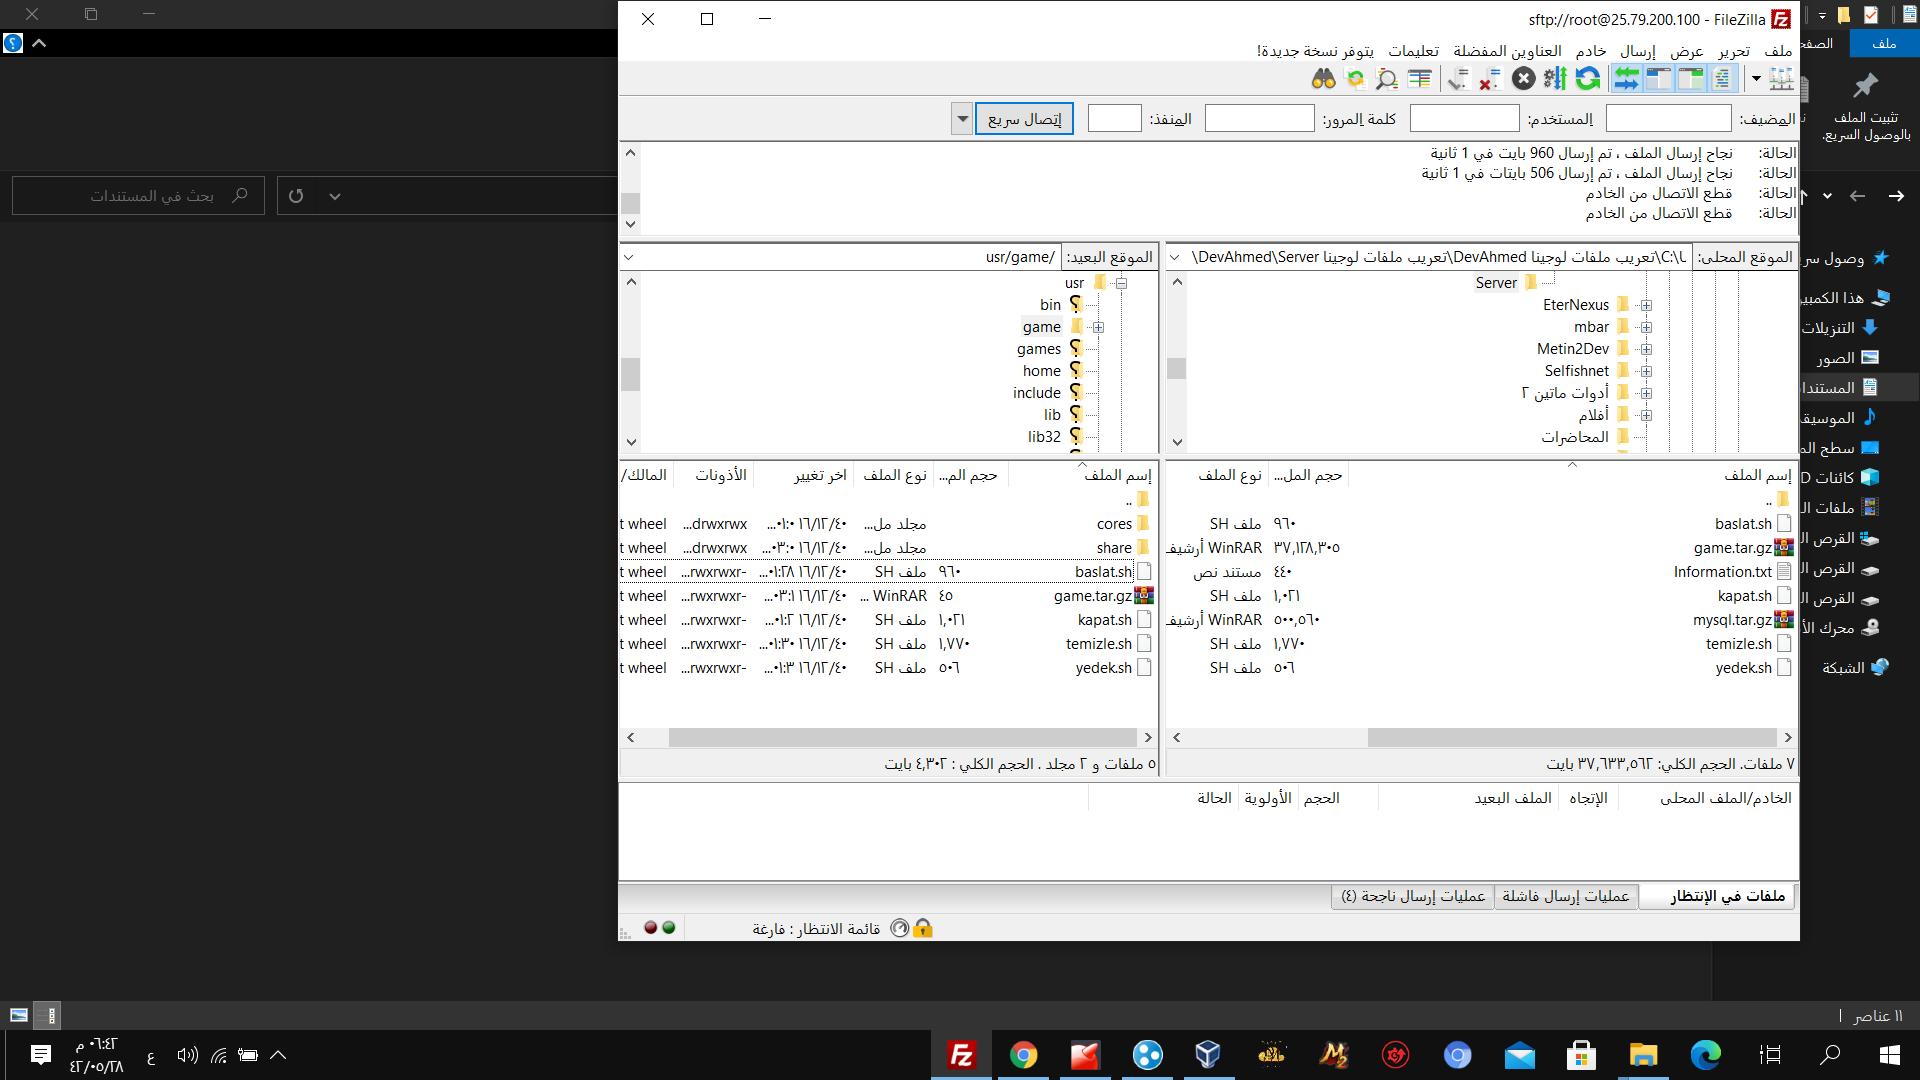Select the home folder in remote tree
The height and width of the screenshot is (1080, 1920).
[x=1041, y=371]
